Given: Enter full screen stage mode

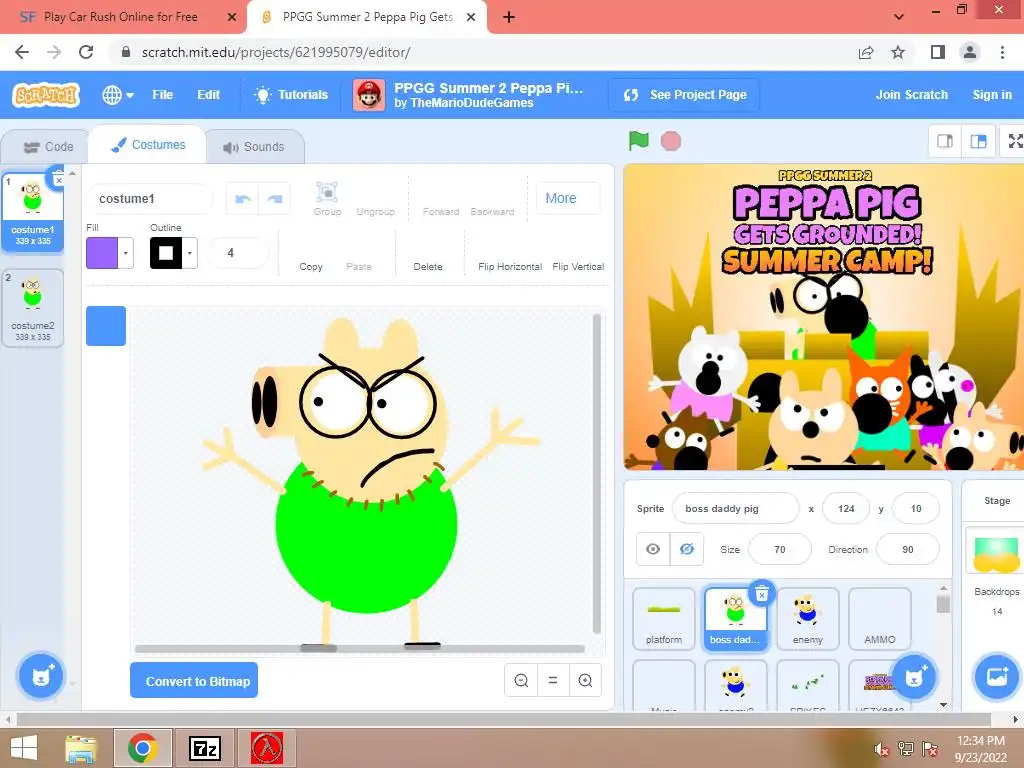Looking at the screenshot, I should (1014, 141).
